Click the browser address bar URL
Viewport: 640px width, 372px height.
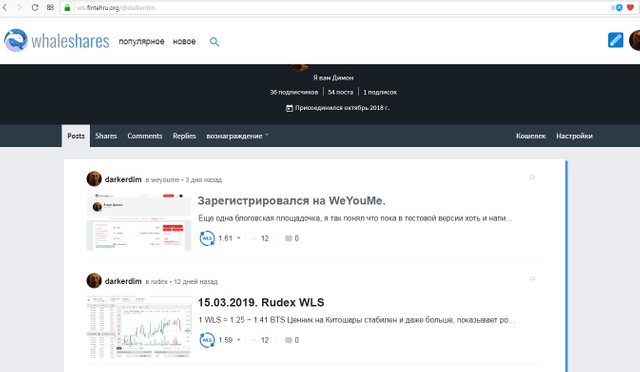pyautogui.click(x=116, y=8)
